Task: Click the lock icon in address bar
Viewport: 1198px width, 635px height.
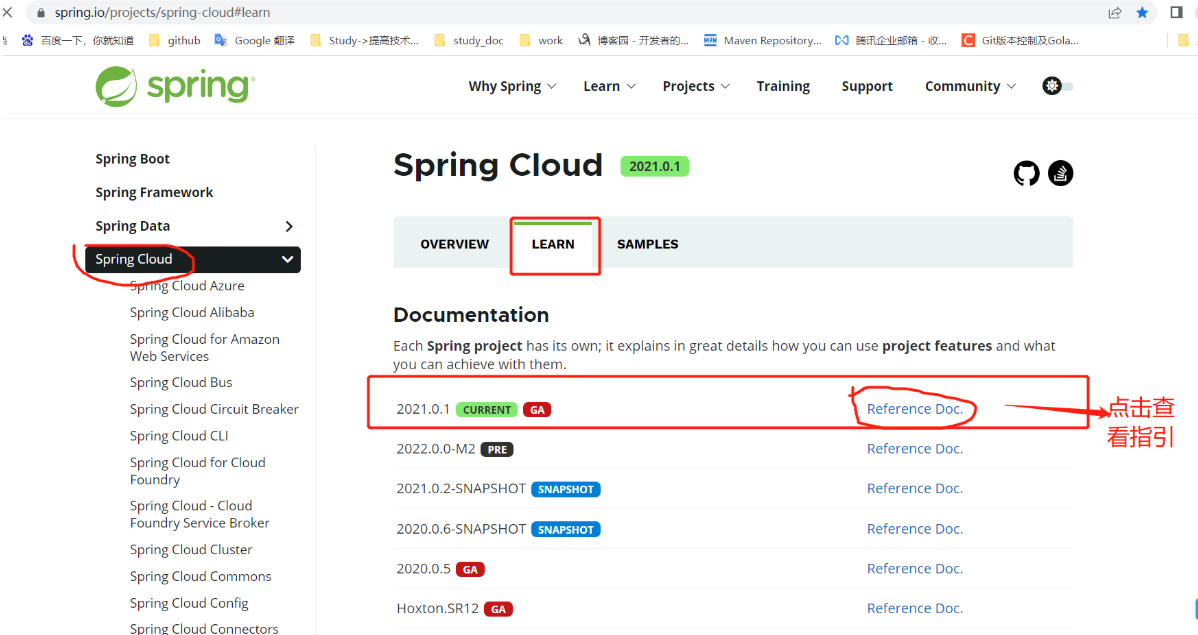Action: click(41, 13)
